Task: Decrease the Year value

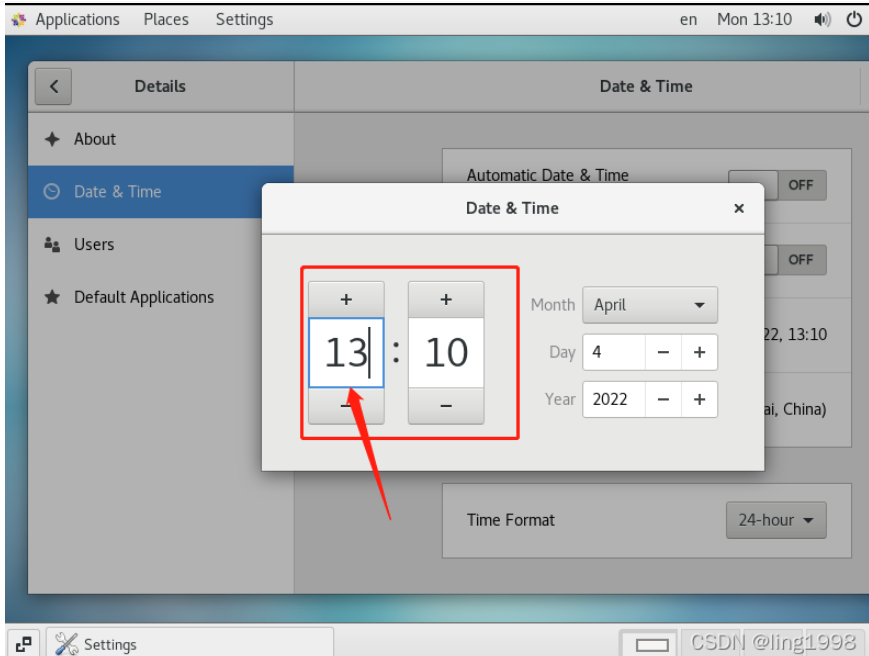Action: (x=663, y=399)
